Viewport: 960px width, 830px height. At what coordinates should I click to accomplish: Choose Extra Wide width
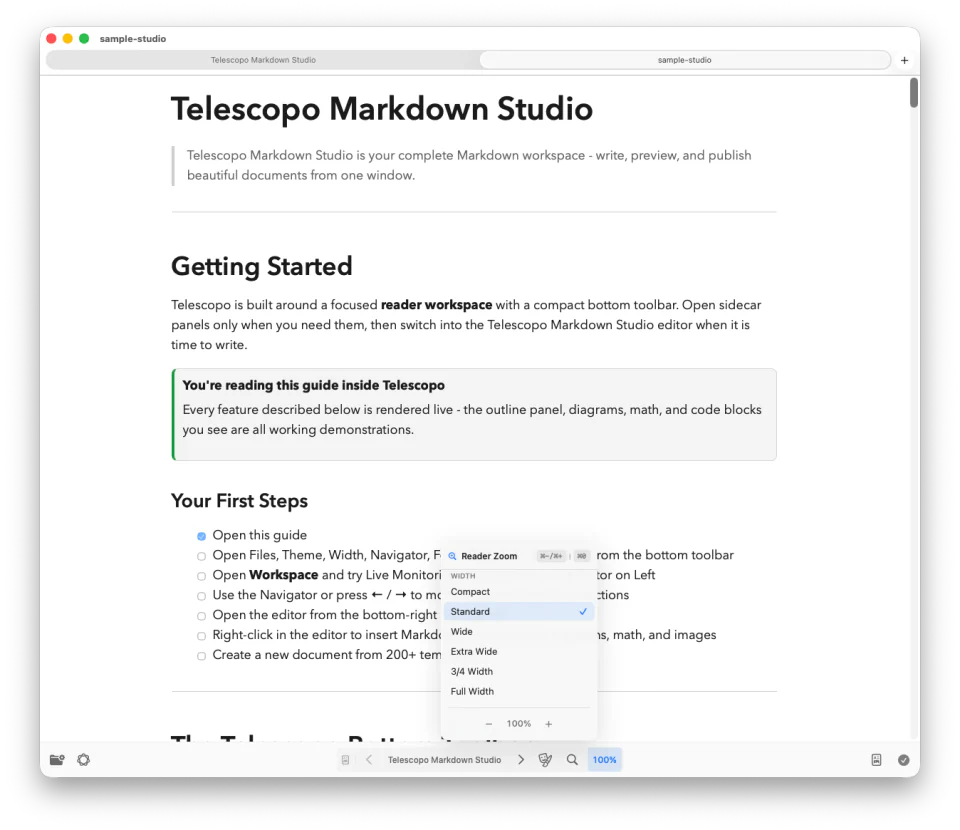point(519,651)
